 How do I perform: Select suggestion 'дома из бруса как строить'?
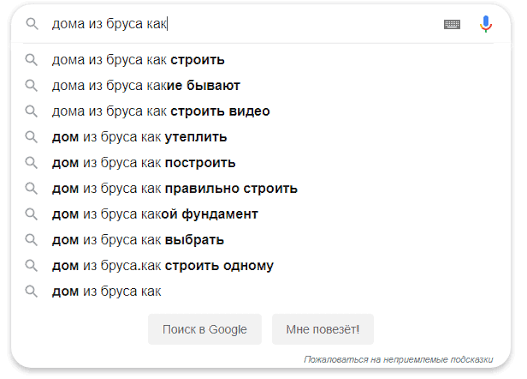138,60
